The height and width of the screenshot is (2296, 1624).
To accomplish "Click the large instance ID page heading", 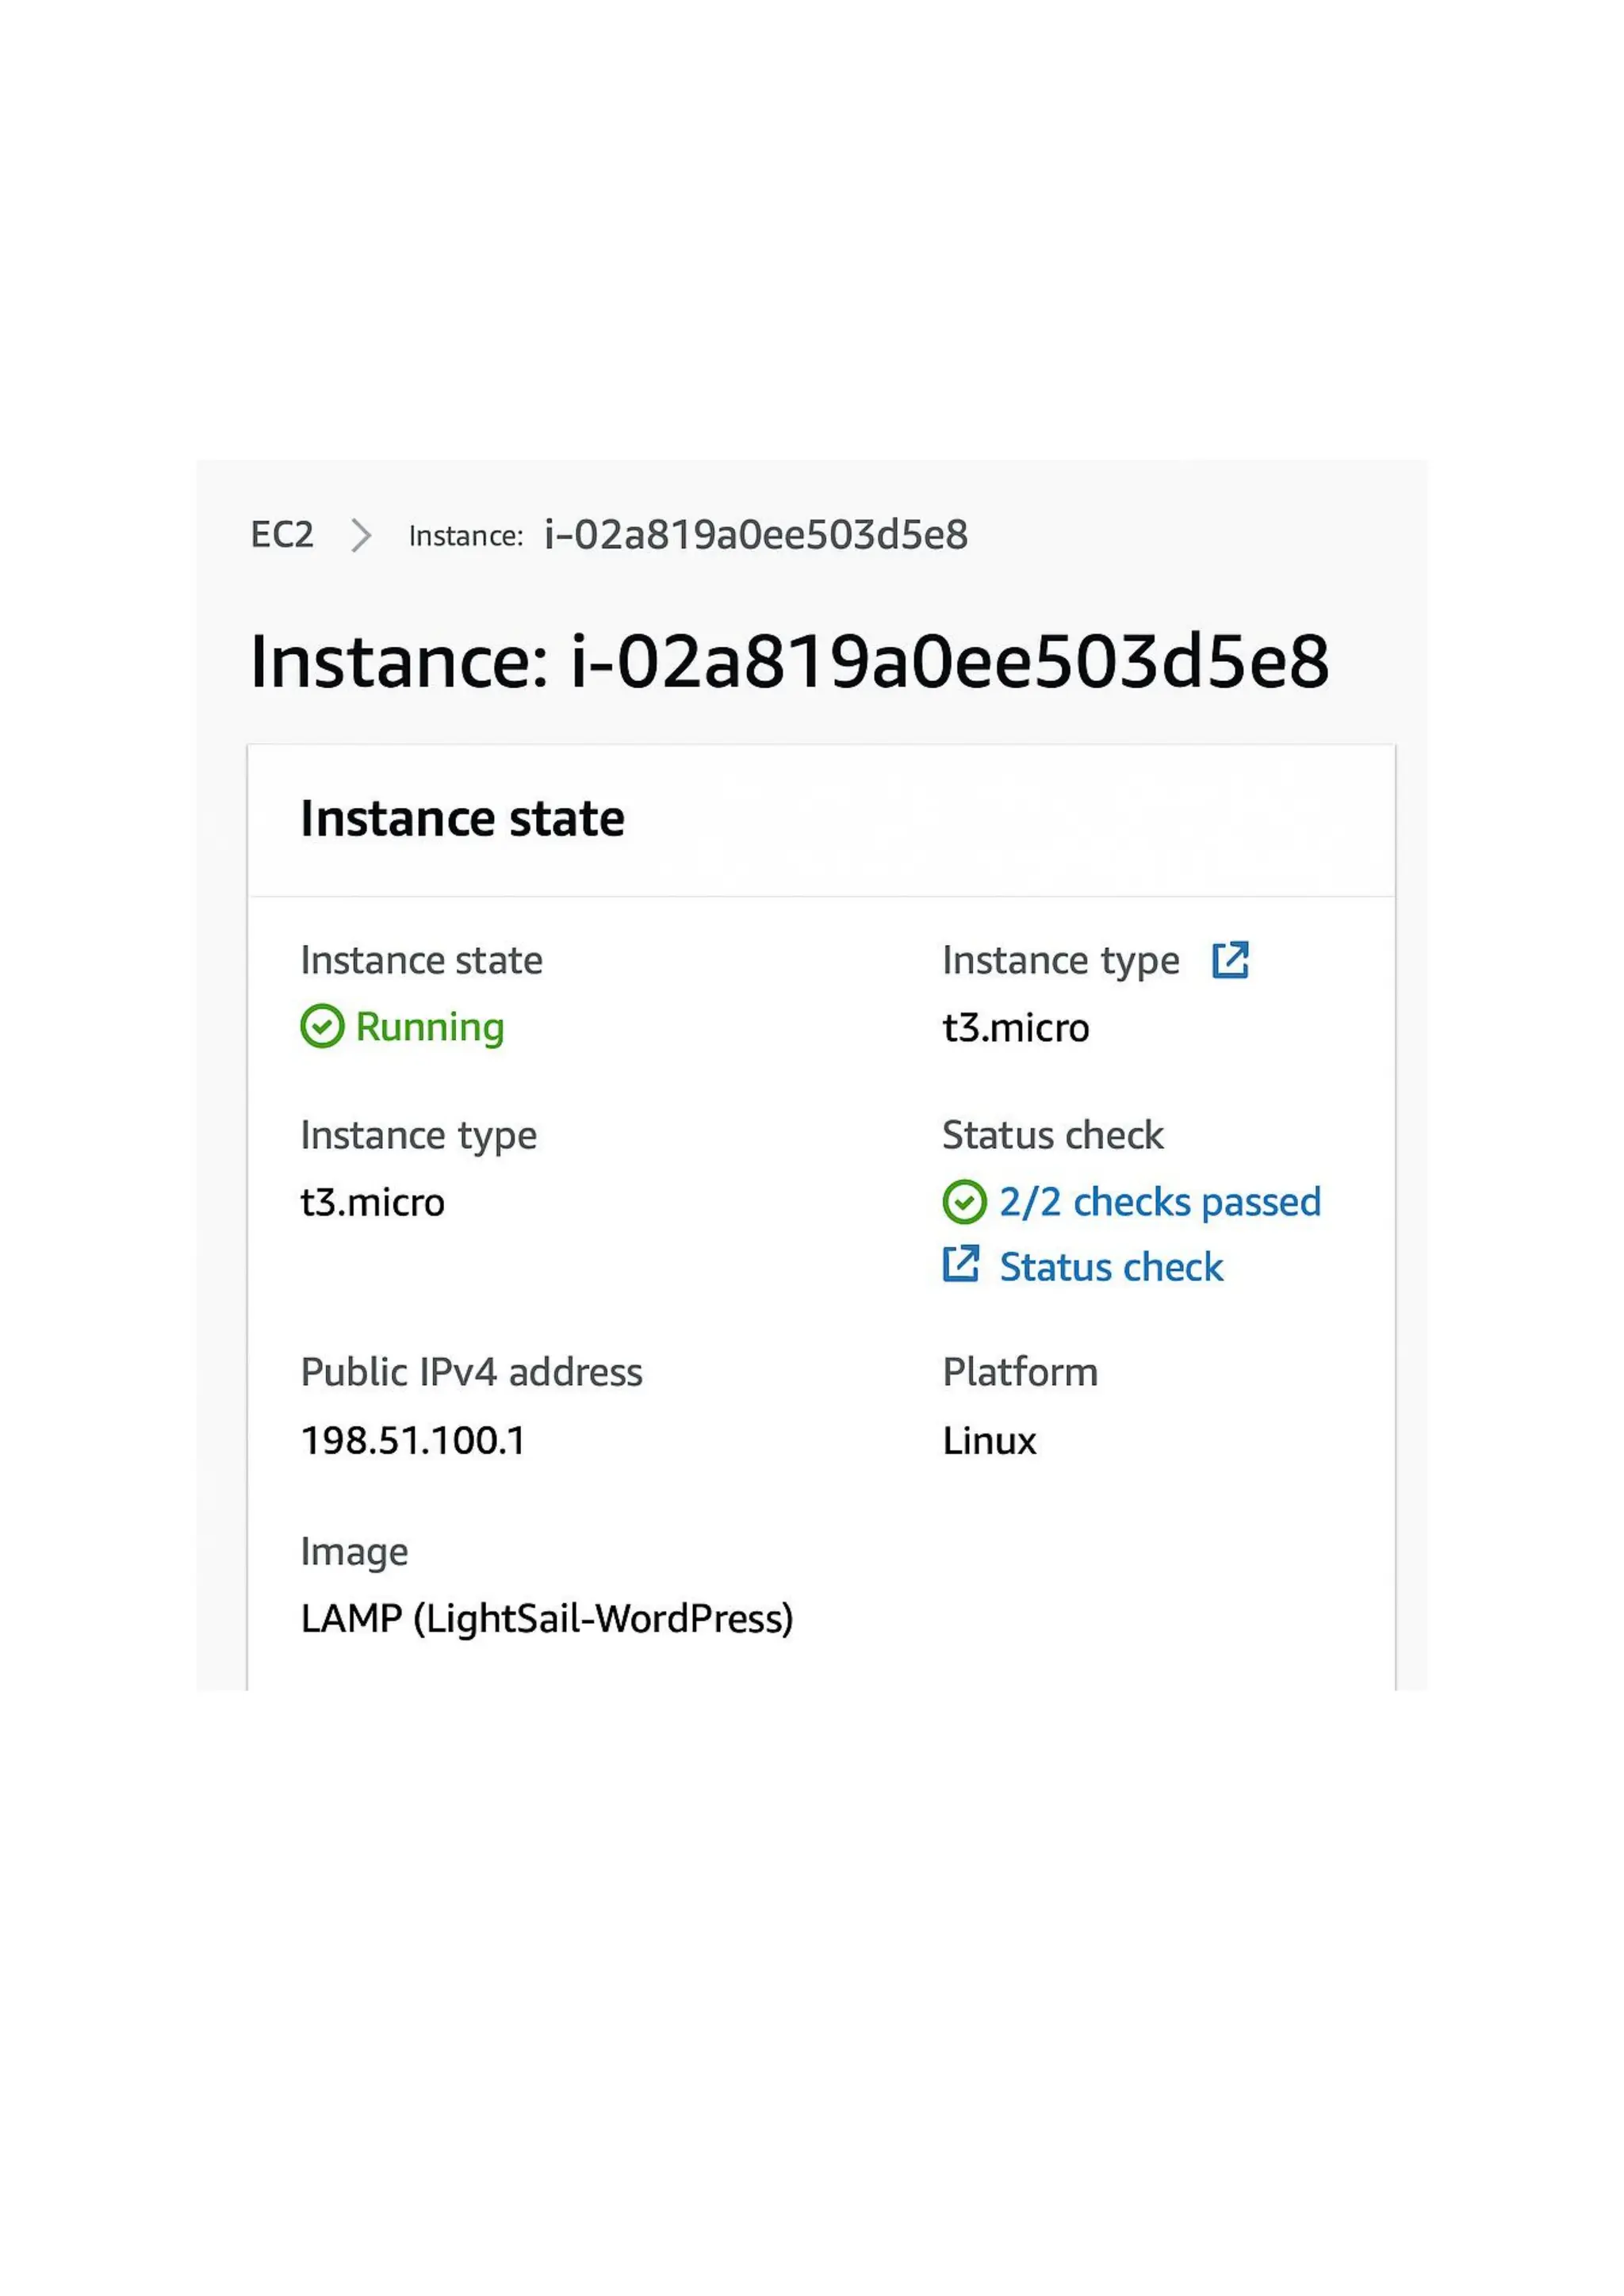I will pos(789,662).
